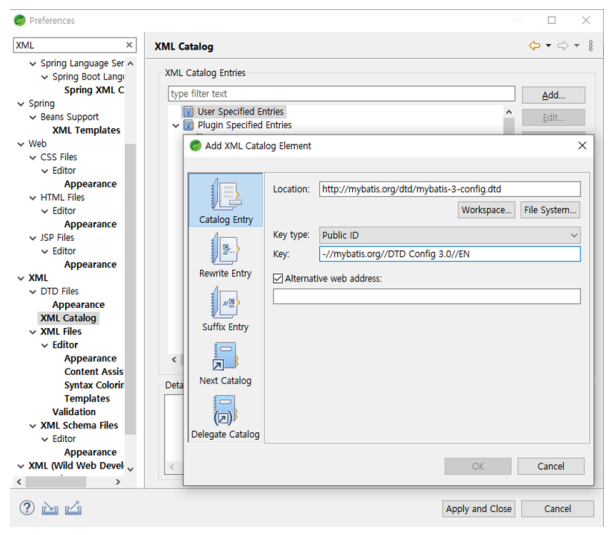Viewport: 615px width, 535px height.
Task: Maximize the Preferences window
Action: pyautogui.click(x=552, y=20)
